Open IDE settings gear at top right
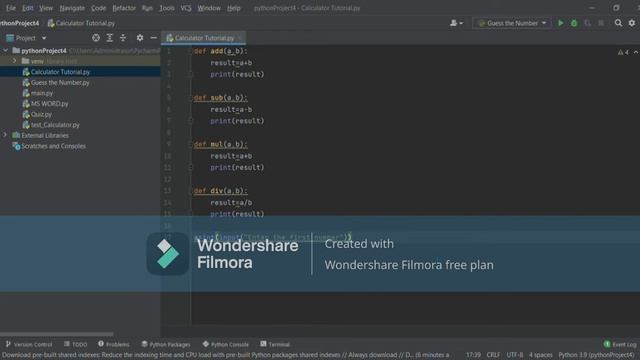Viewport: 640px width, 360px height. (632, 23)
